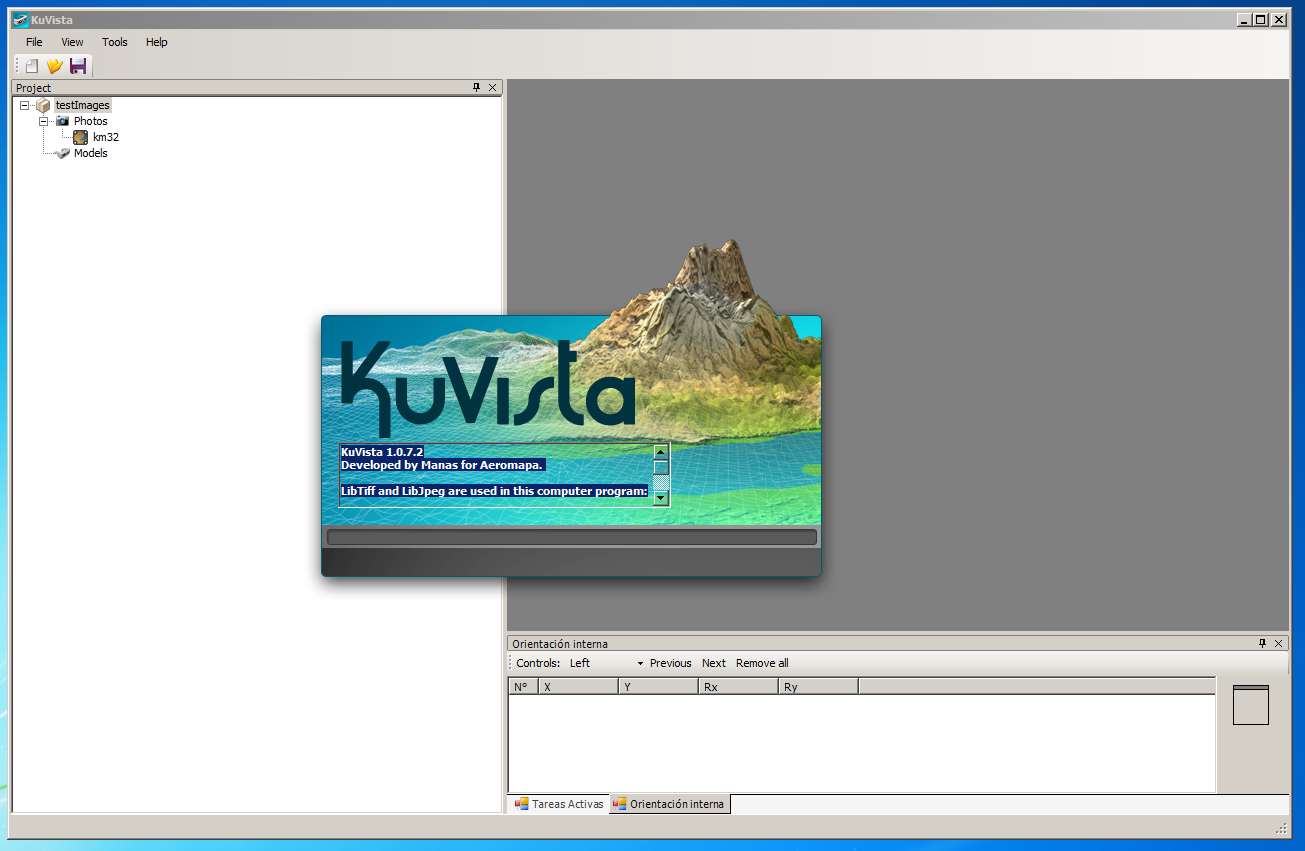
Task: Click 'Developed by Manas for Aeromapa.' text
Action: (442, 465)
